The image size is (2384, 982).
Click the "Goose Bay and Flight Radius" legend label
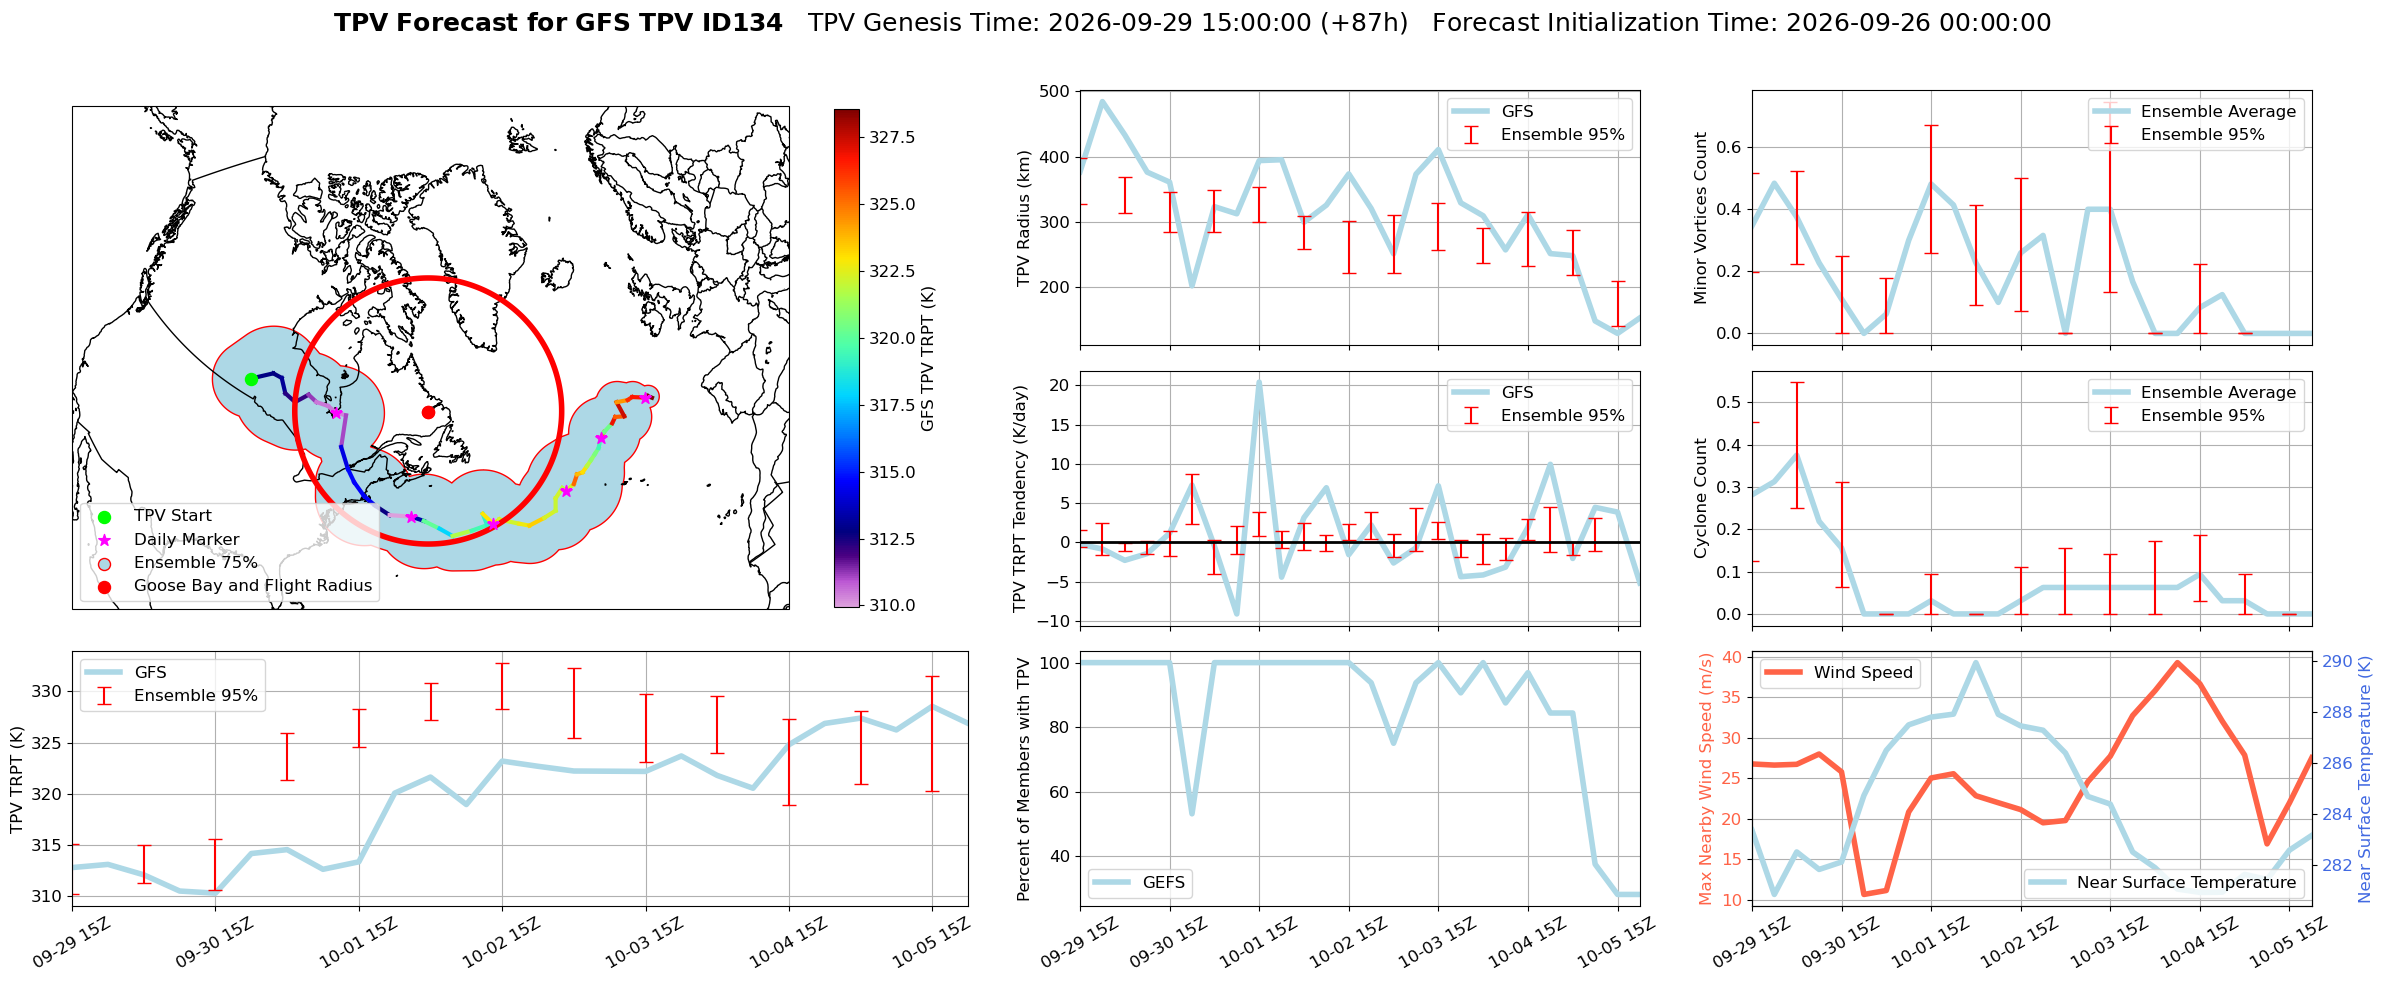coord(253,586)
